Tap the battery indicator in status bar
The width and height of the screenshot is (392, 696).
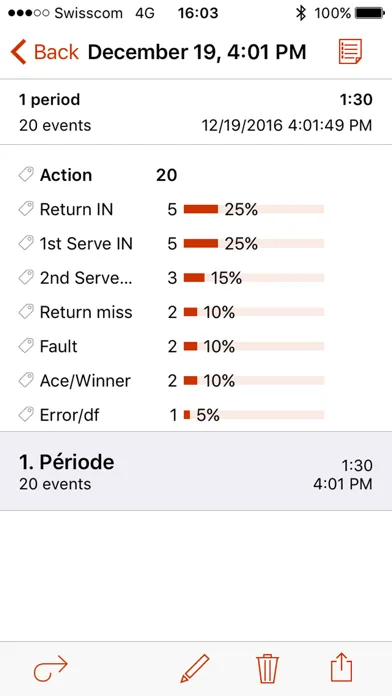click(370, 13)
